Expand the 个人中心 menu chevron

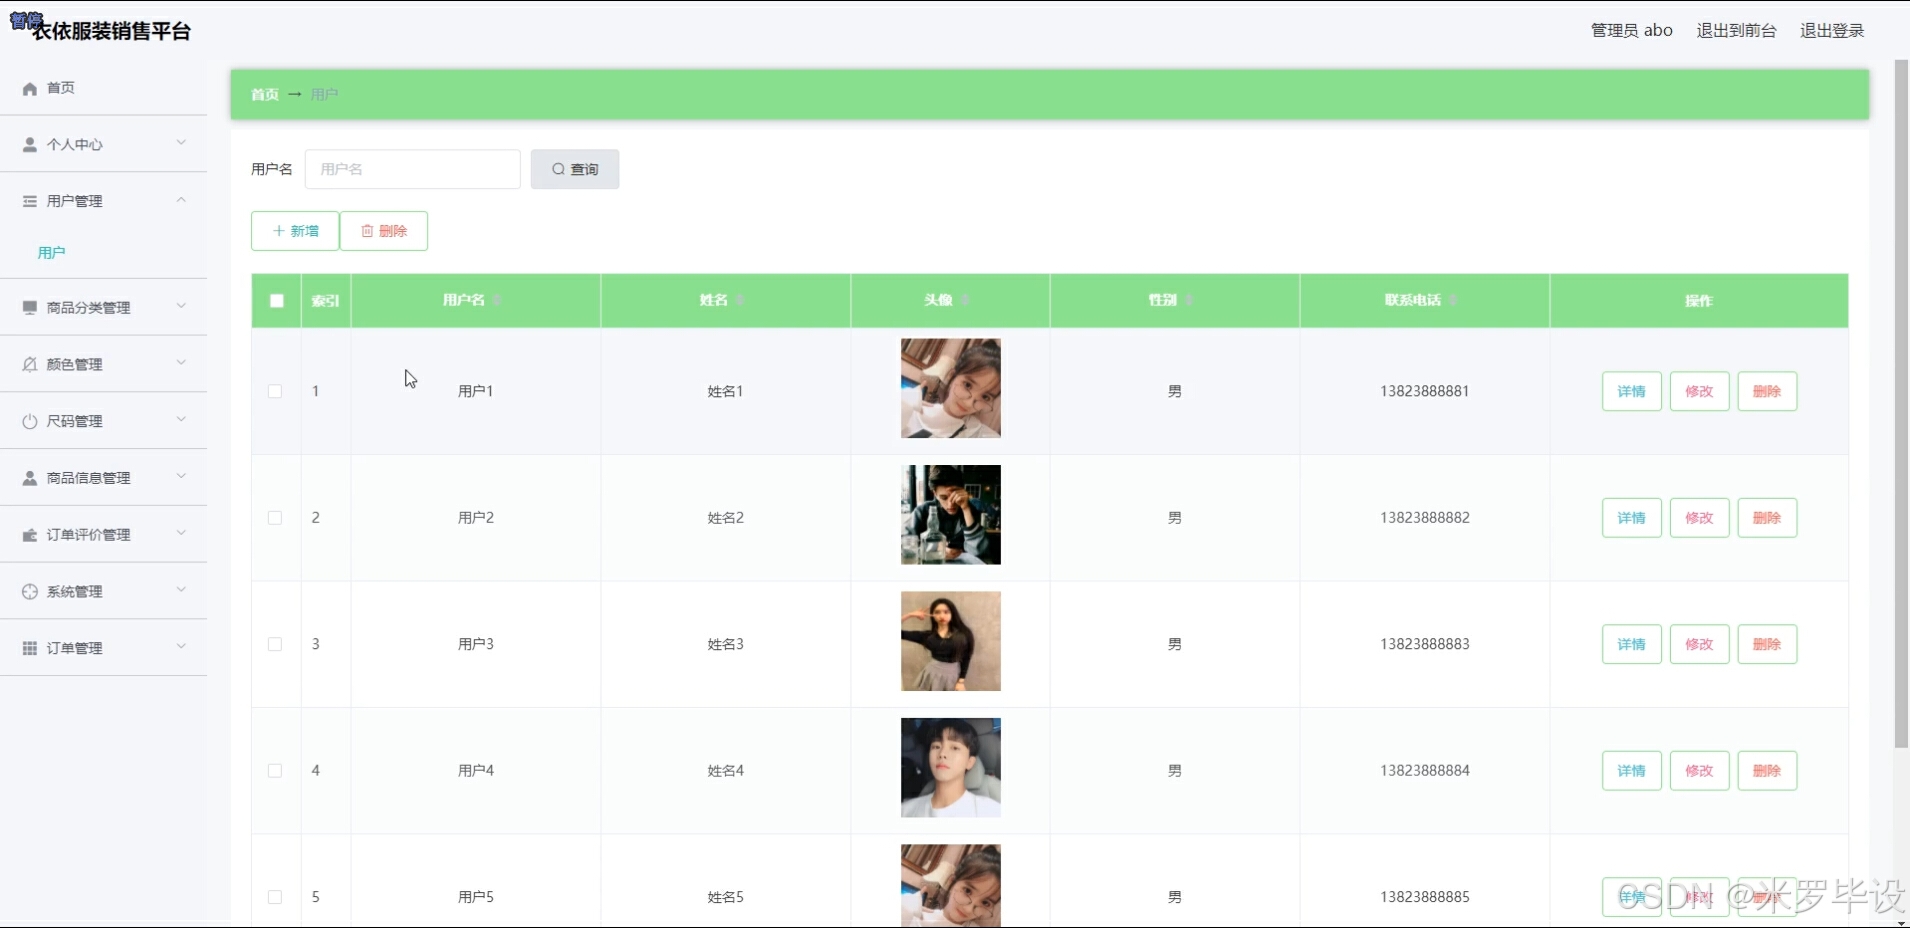coord(181,143)
